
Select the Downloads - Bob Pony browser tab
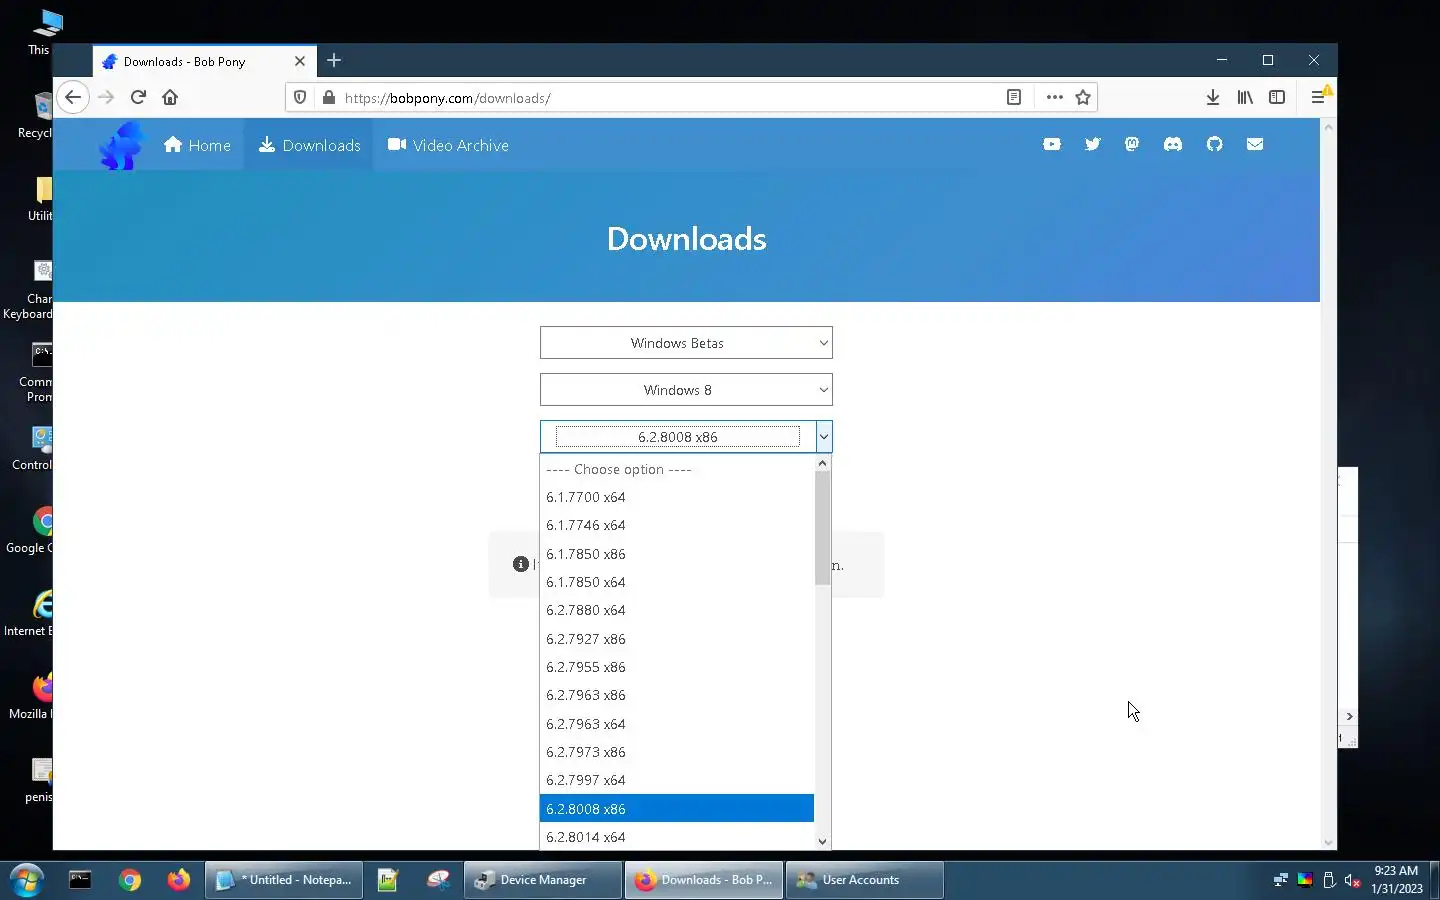pos(205,61)
